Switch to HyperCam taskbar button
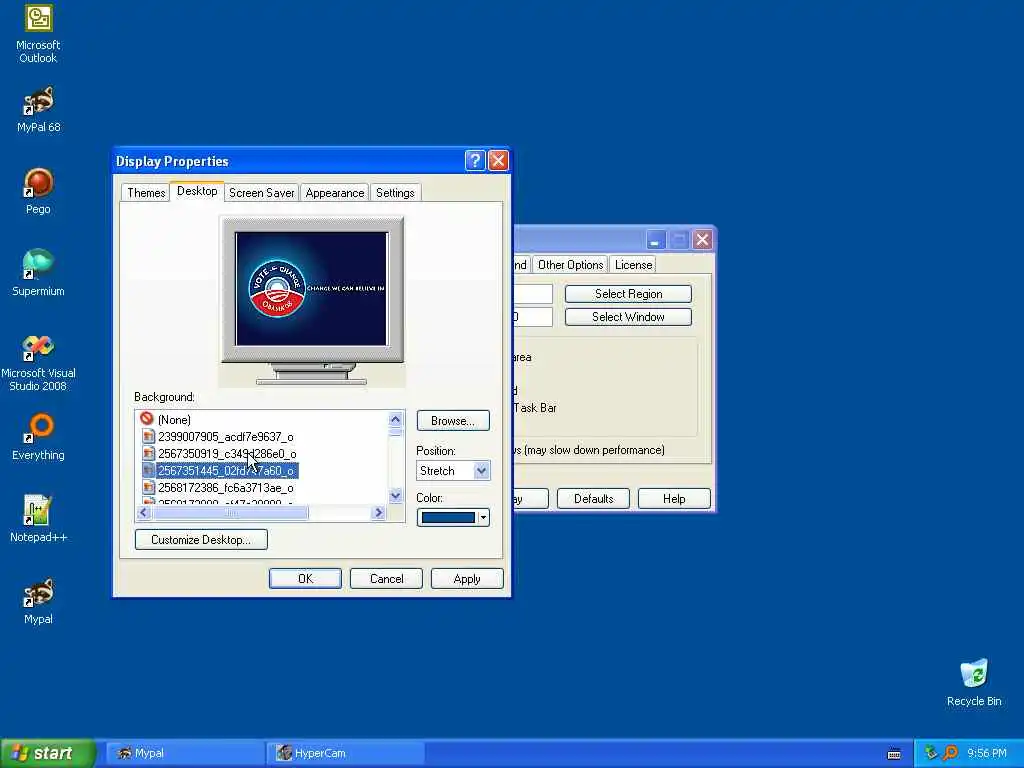Viewport: 1024px width, 768px height. click(346, 753)
